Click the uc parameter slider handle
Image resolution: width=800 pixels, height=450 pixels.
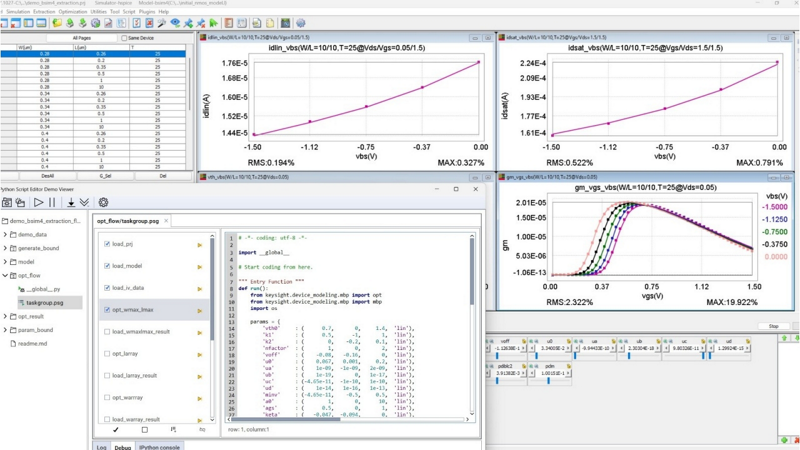click(703, 356)
